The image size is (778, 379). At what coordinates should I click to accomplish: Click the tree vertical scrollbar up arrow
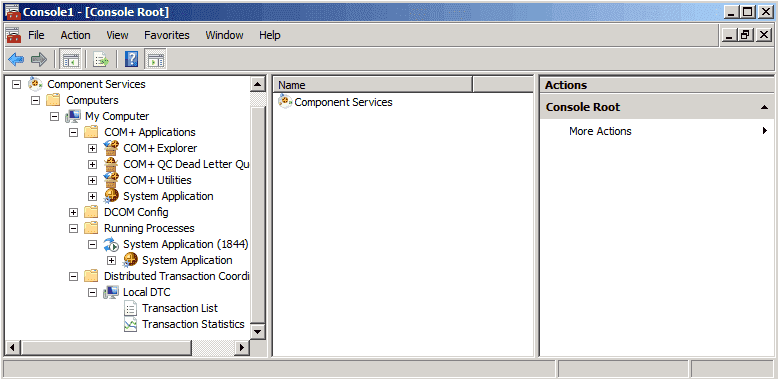pyautogui.click(x=257, y=84)
